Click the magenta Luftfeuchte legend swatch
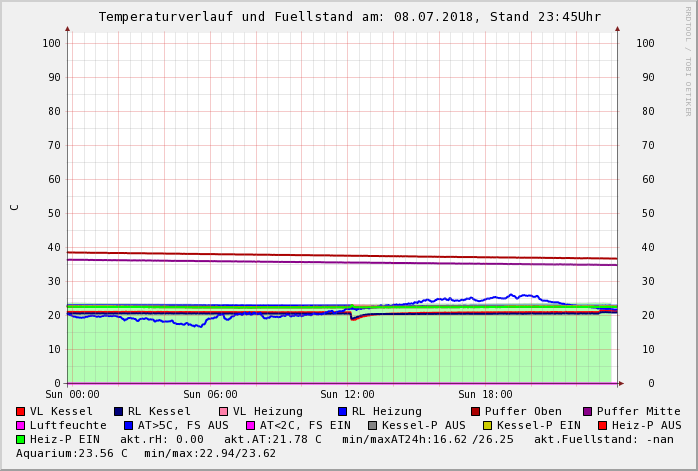Viewport: 698px width, 471px height. (x=21, y=425)
